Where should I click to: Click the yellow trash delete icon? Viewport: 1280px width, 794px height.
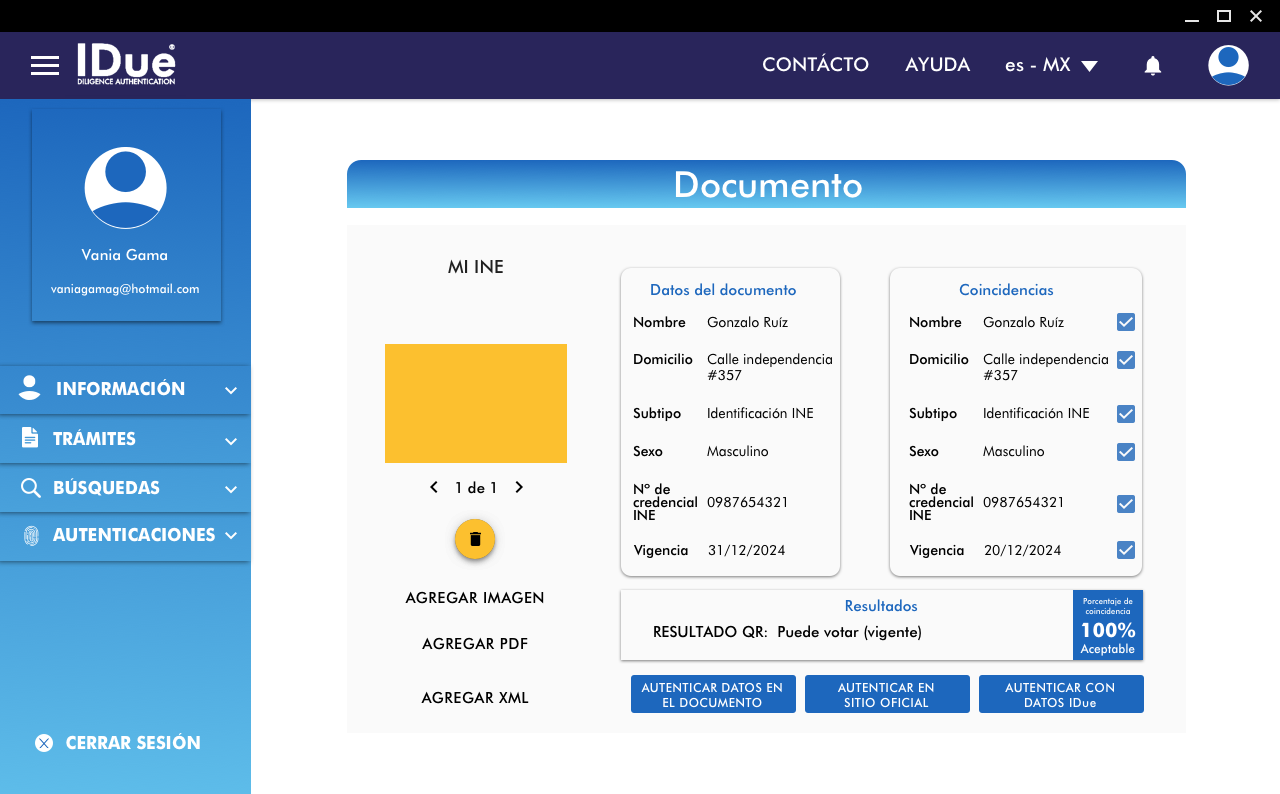(475, 539)
